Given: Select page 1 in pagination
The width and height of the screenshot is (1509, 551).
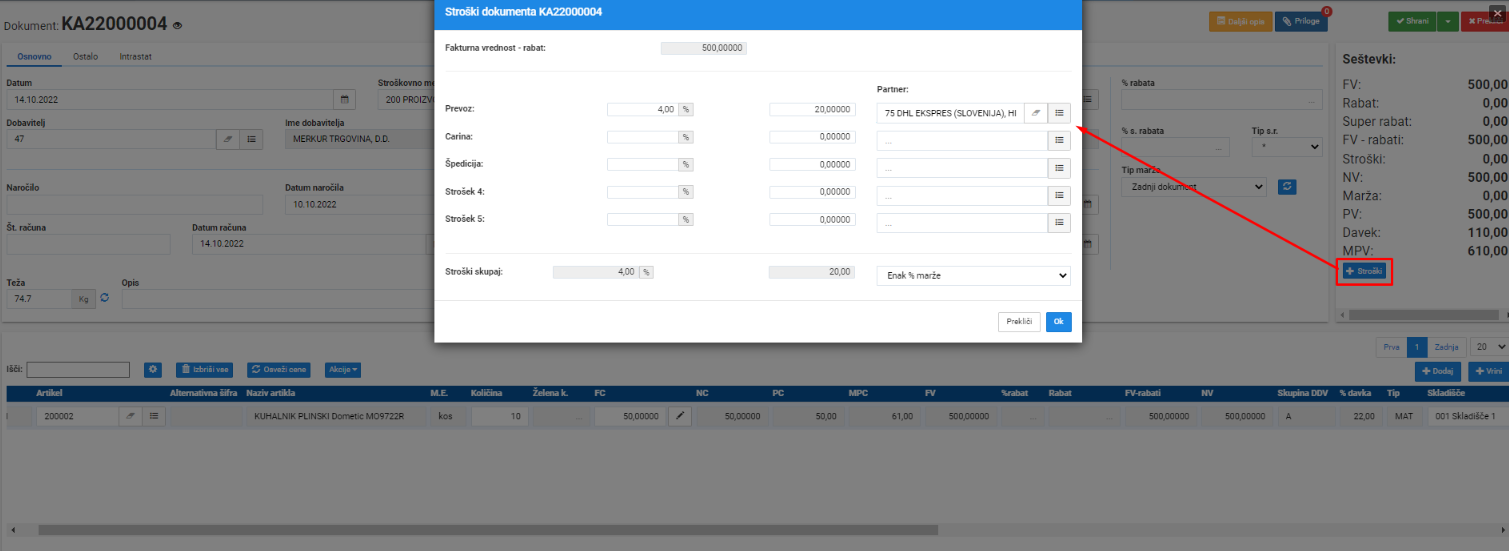Looking at the screenshot, I should click(x=1416, y=347).
